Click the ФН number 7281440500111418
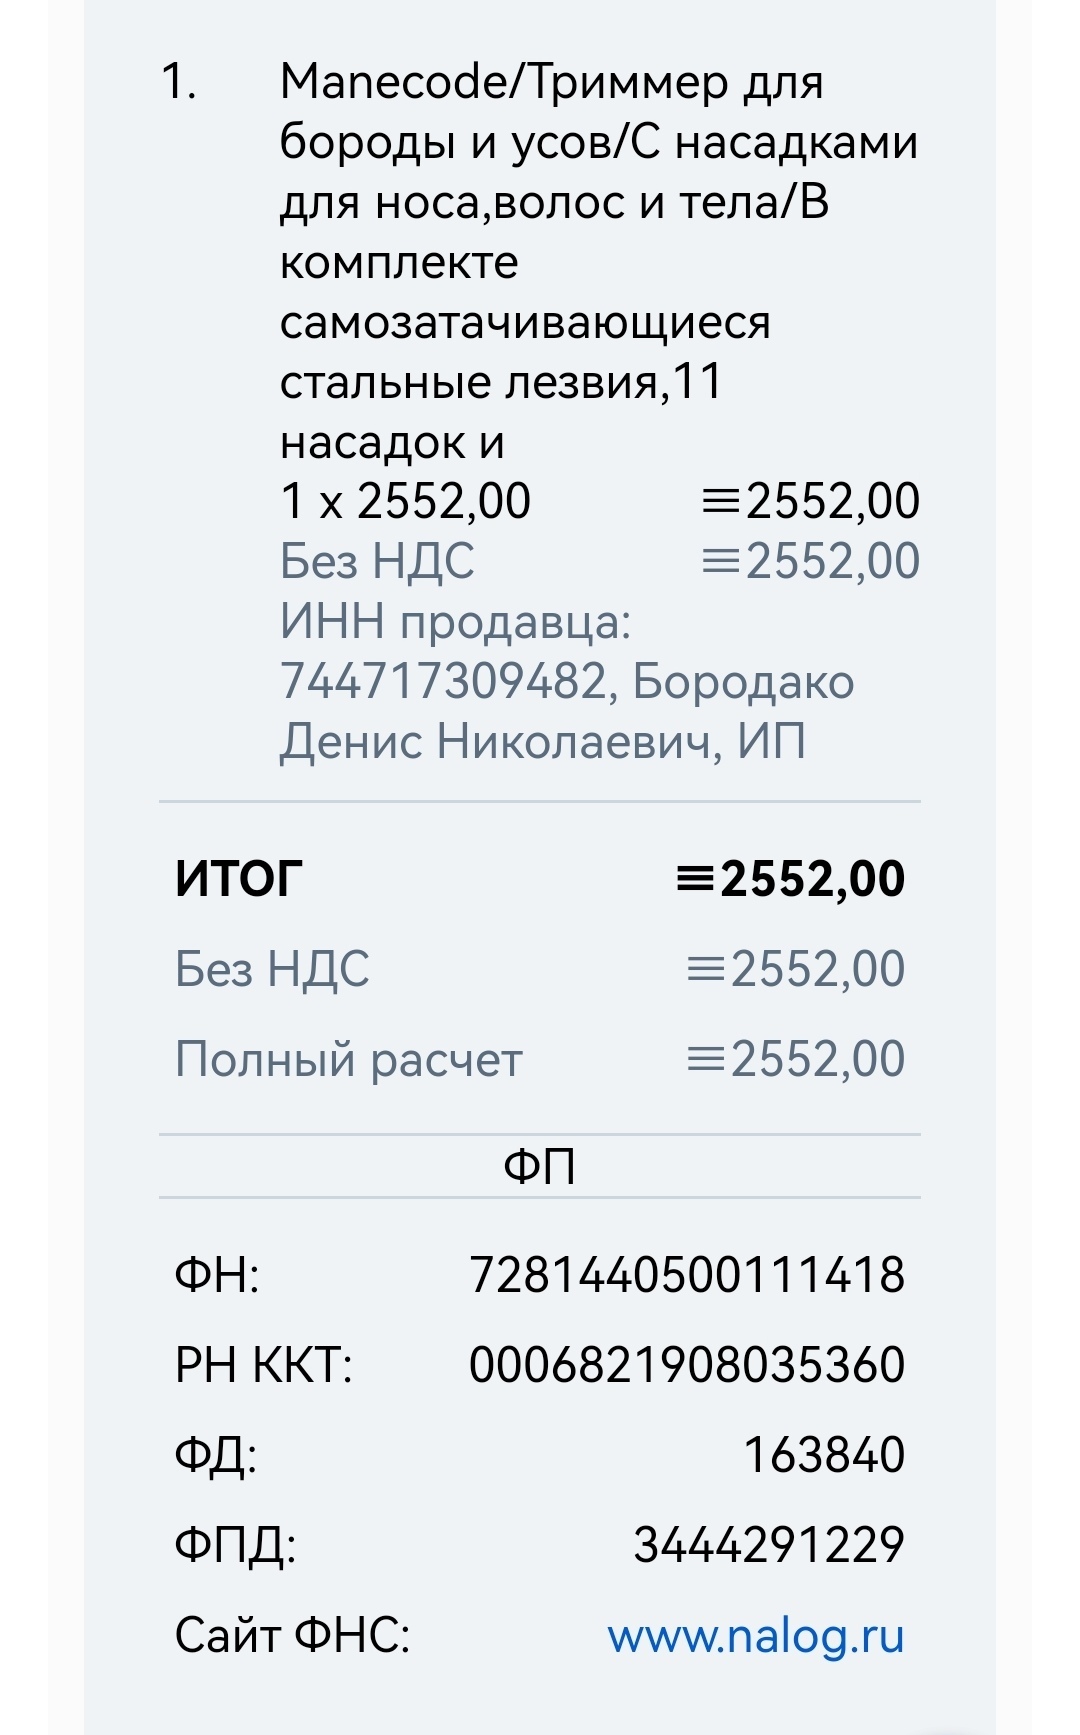This screenshot has height=1735, width=1080. [687, 1276]
